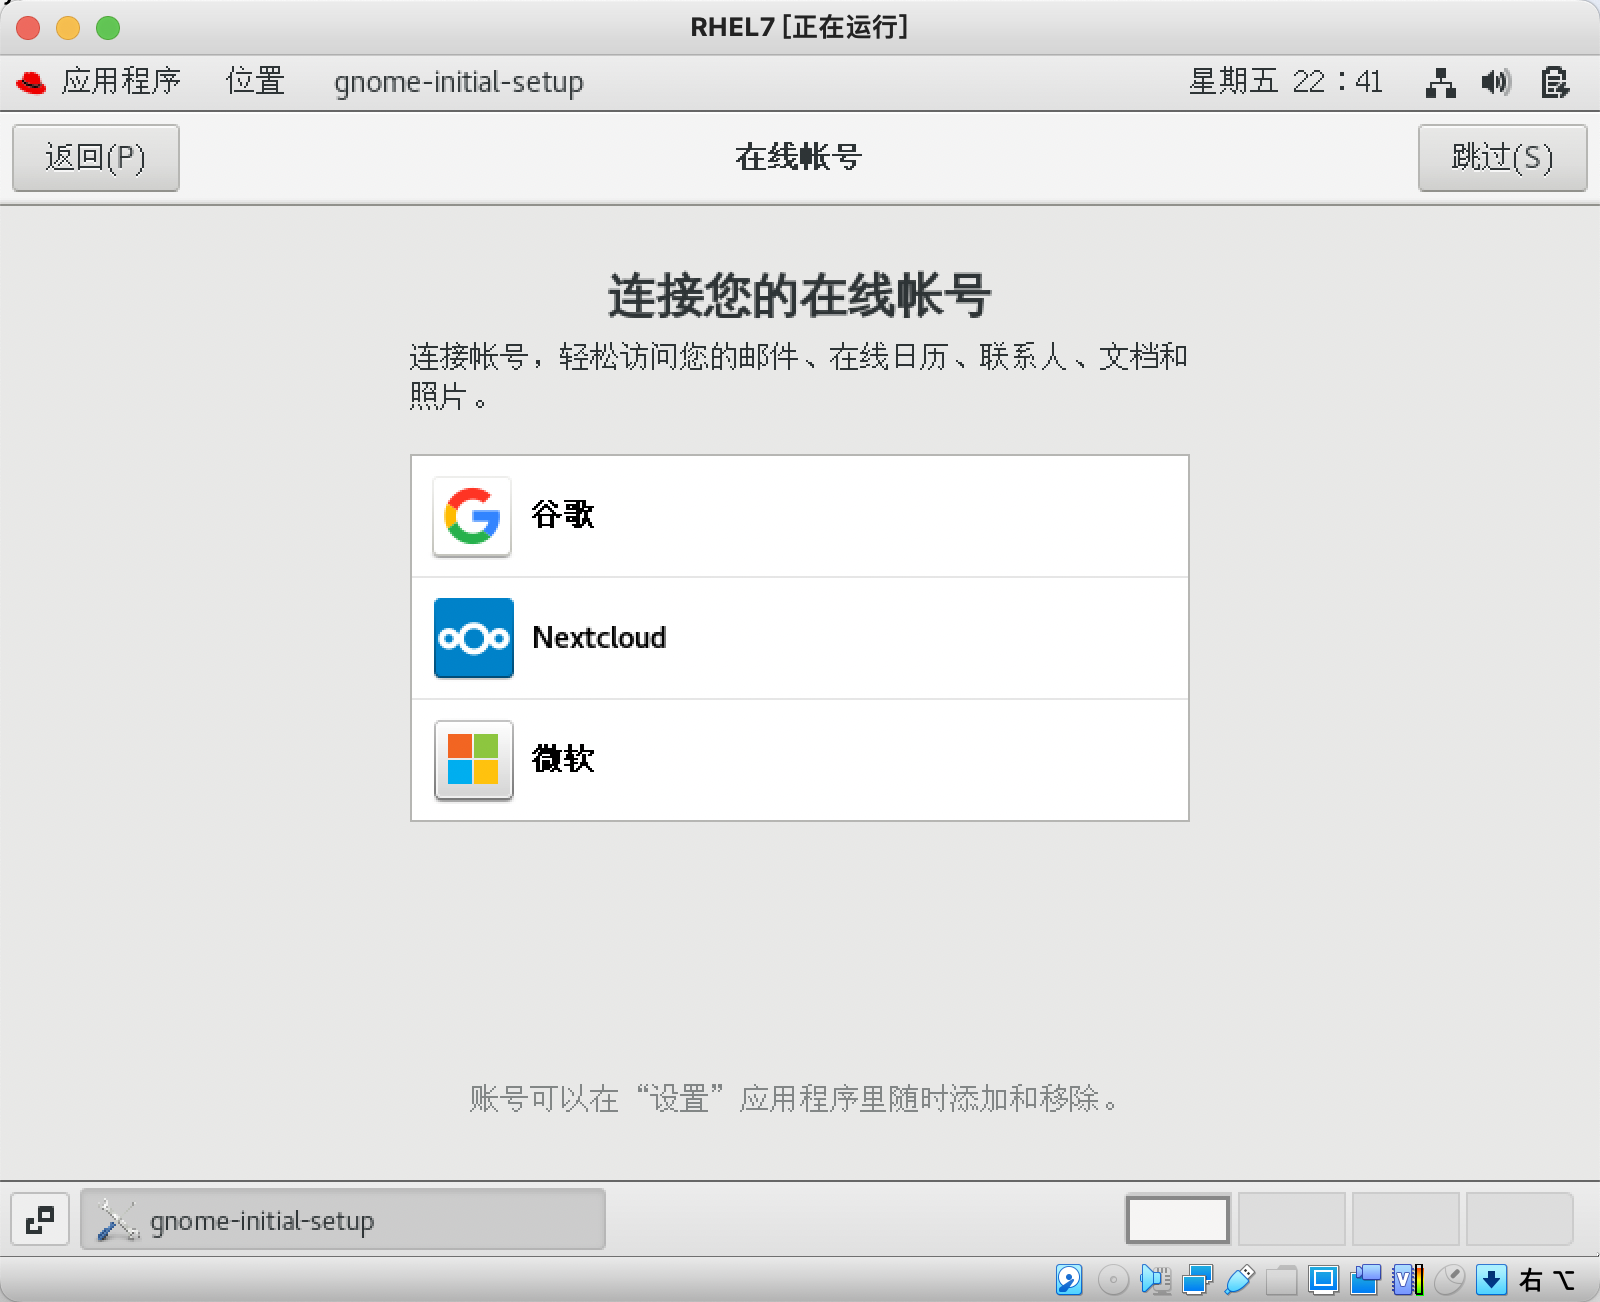
Task: Click the Red Hat logo icon
Action: click(x=31, y=82)
